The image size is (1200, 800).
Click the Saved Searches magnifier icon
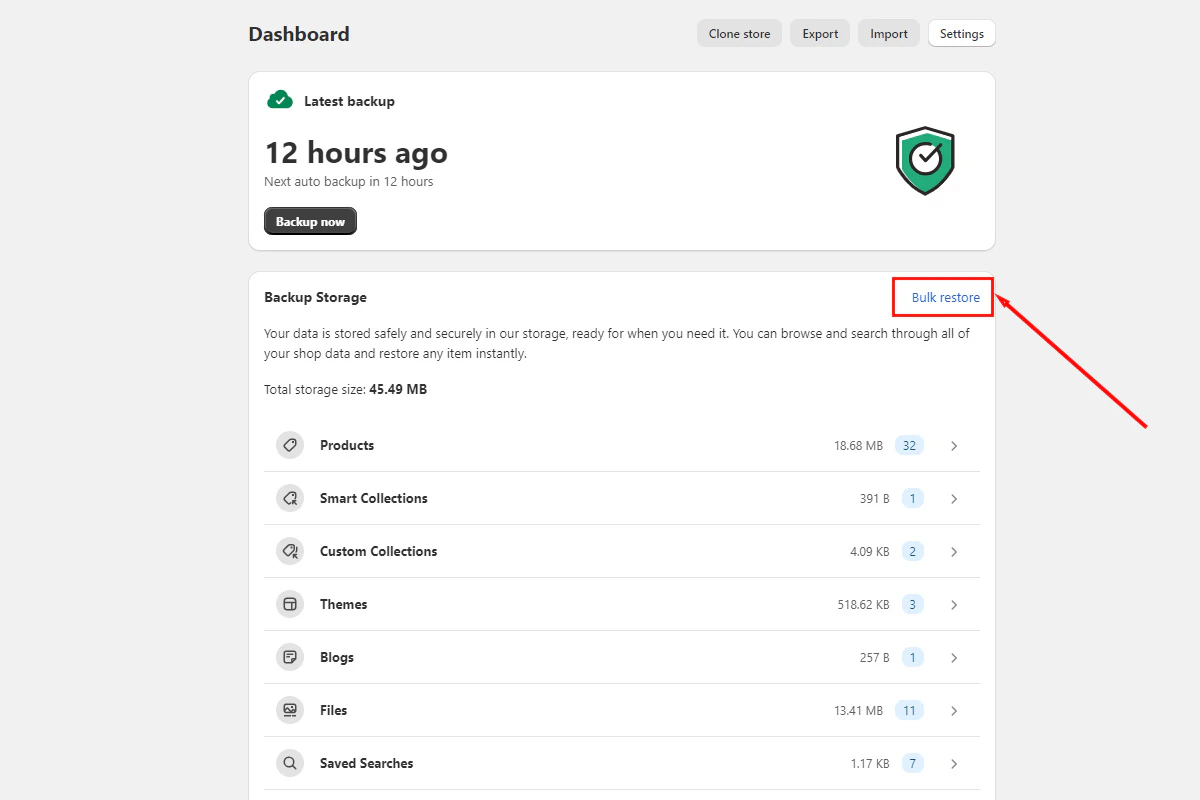tap(289, 763)
